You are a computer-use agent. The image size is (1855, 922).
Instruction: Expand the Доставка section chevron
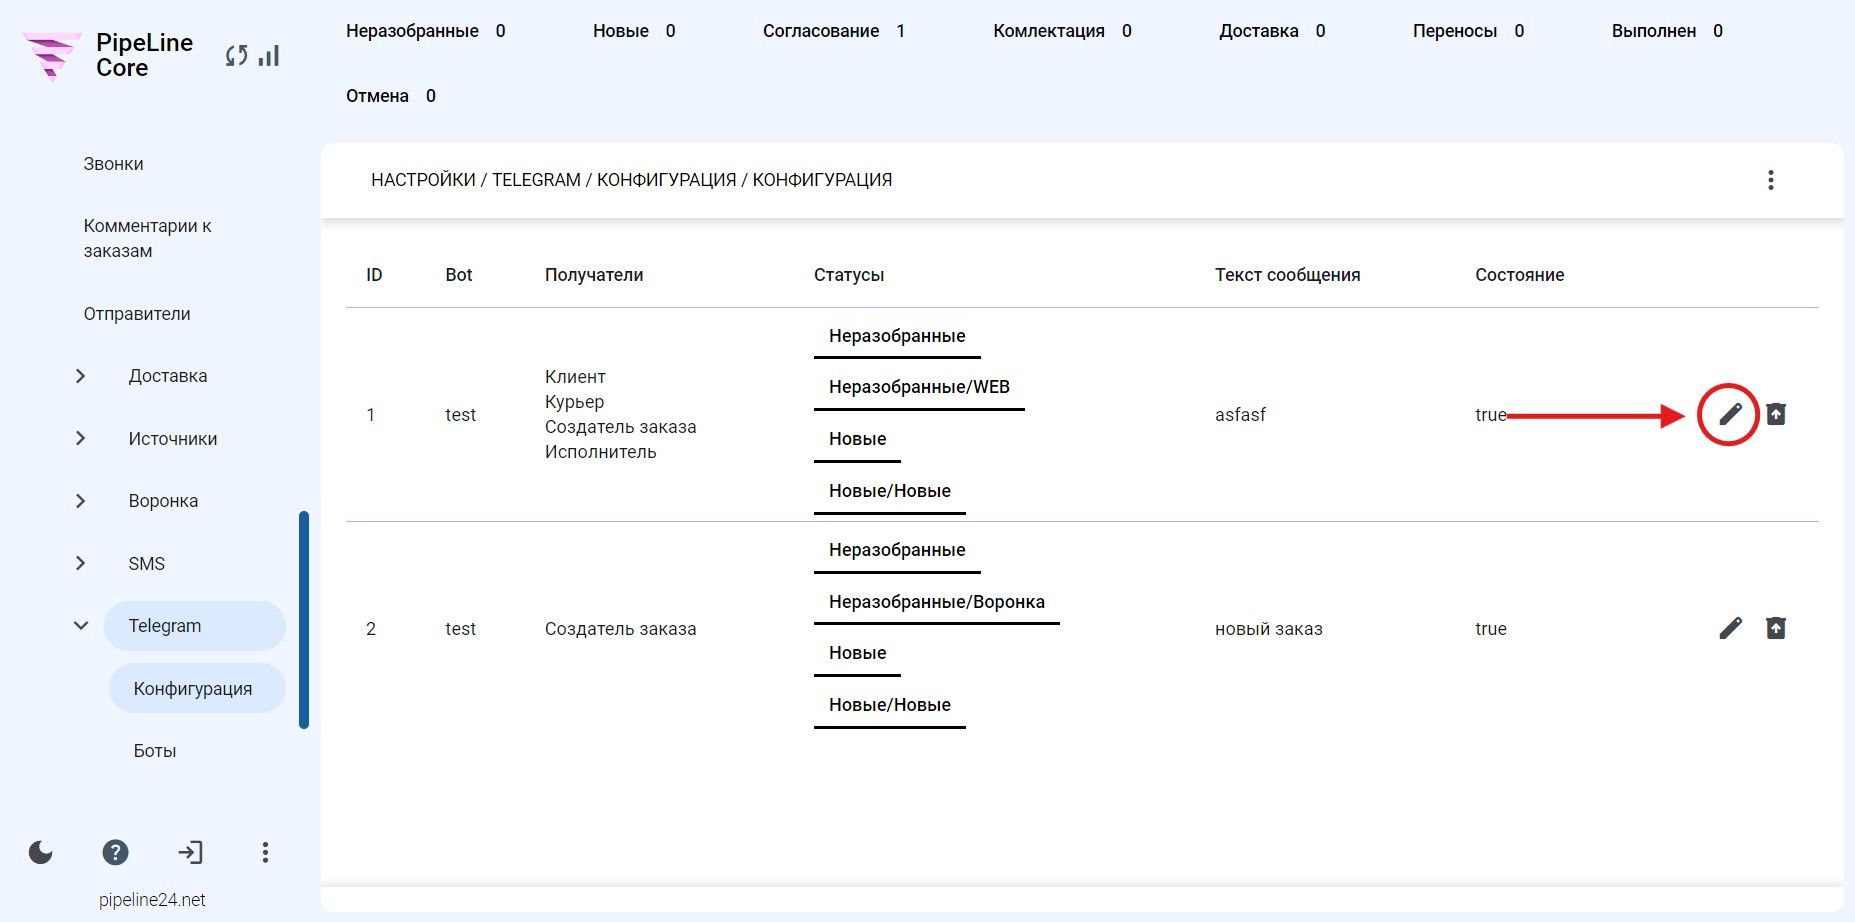click(x=81, y=376)
